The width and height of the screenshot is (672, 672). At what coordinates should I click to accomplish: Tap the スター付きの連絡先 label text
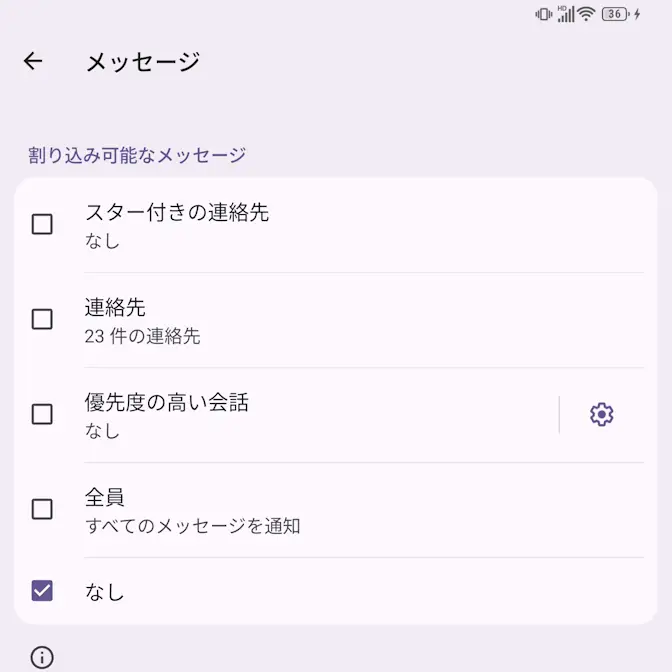[176, 212]
